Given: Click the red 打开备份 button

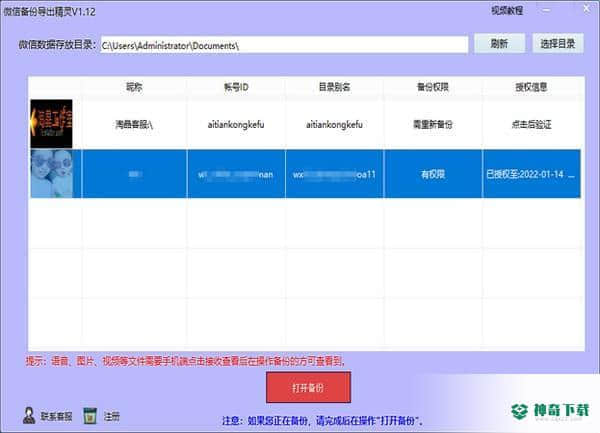Looking at the screenshot, I should (x=308, y=388).
